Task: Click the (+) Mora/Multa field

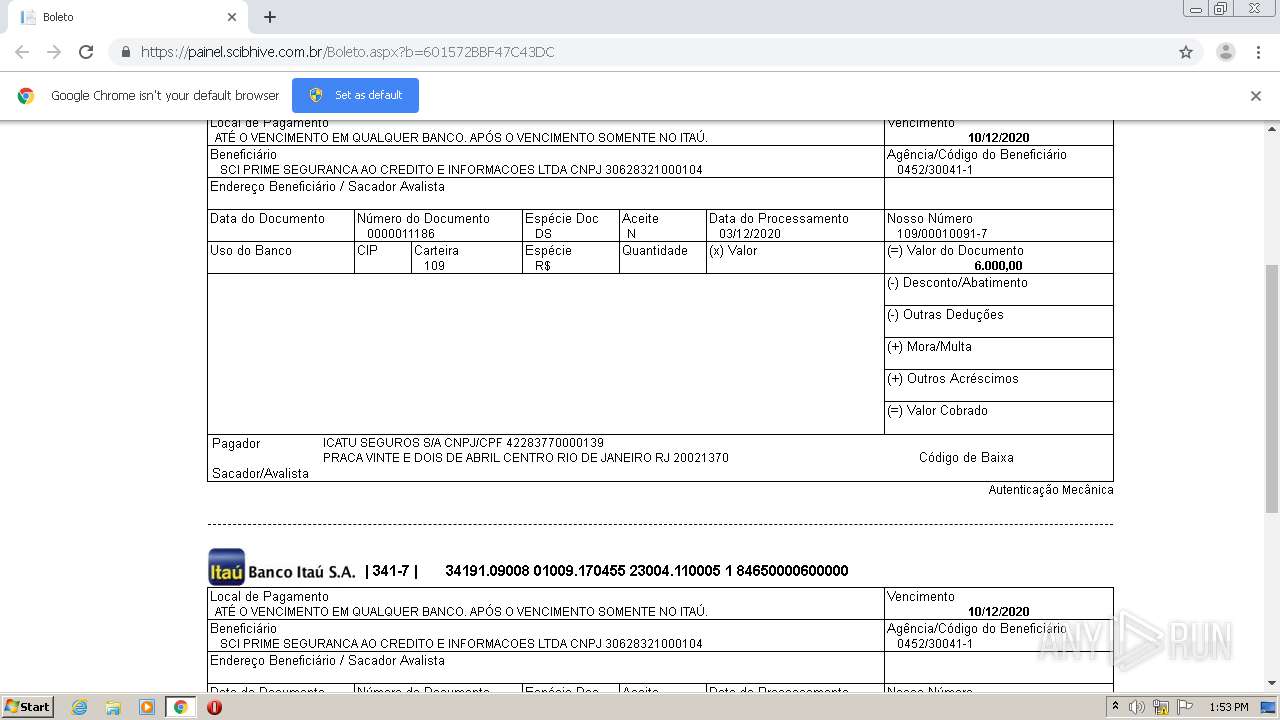Action: point(998,354)
